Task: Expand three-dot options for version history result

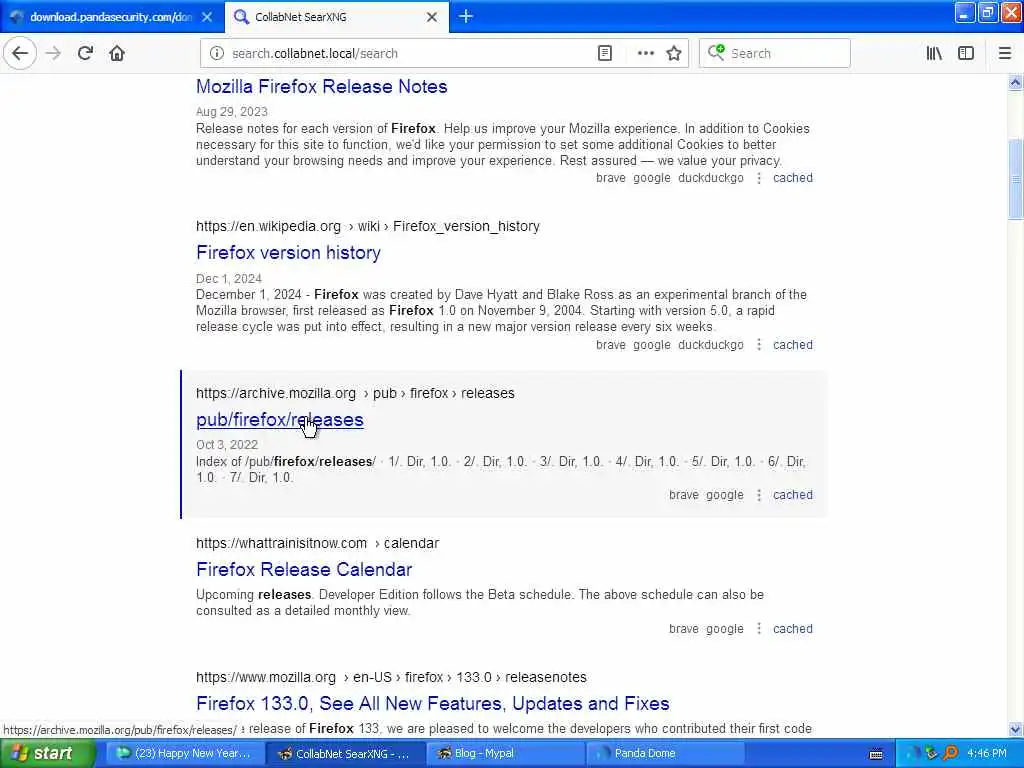Action: 759,345
